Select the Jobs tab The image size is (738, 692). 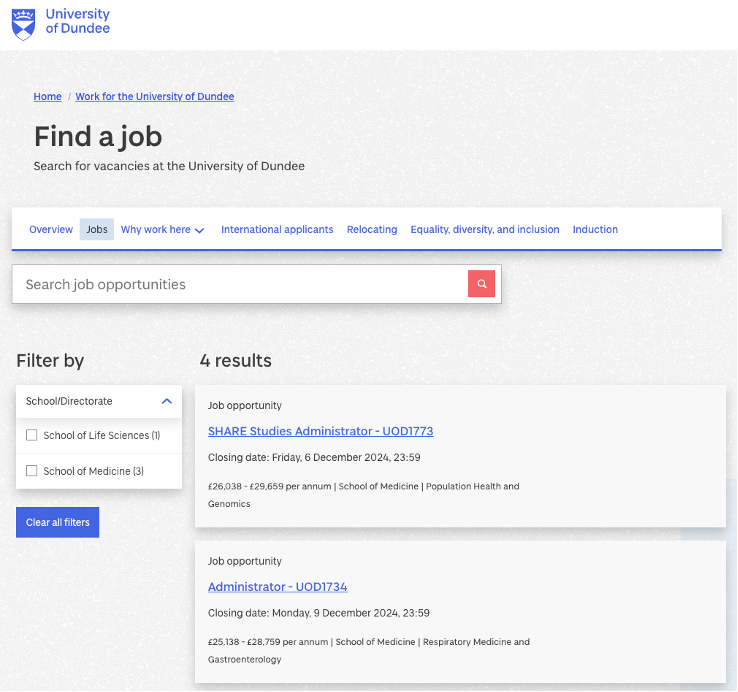pos(97,230)
